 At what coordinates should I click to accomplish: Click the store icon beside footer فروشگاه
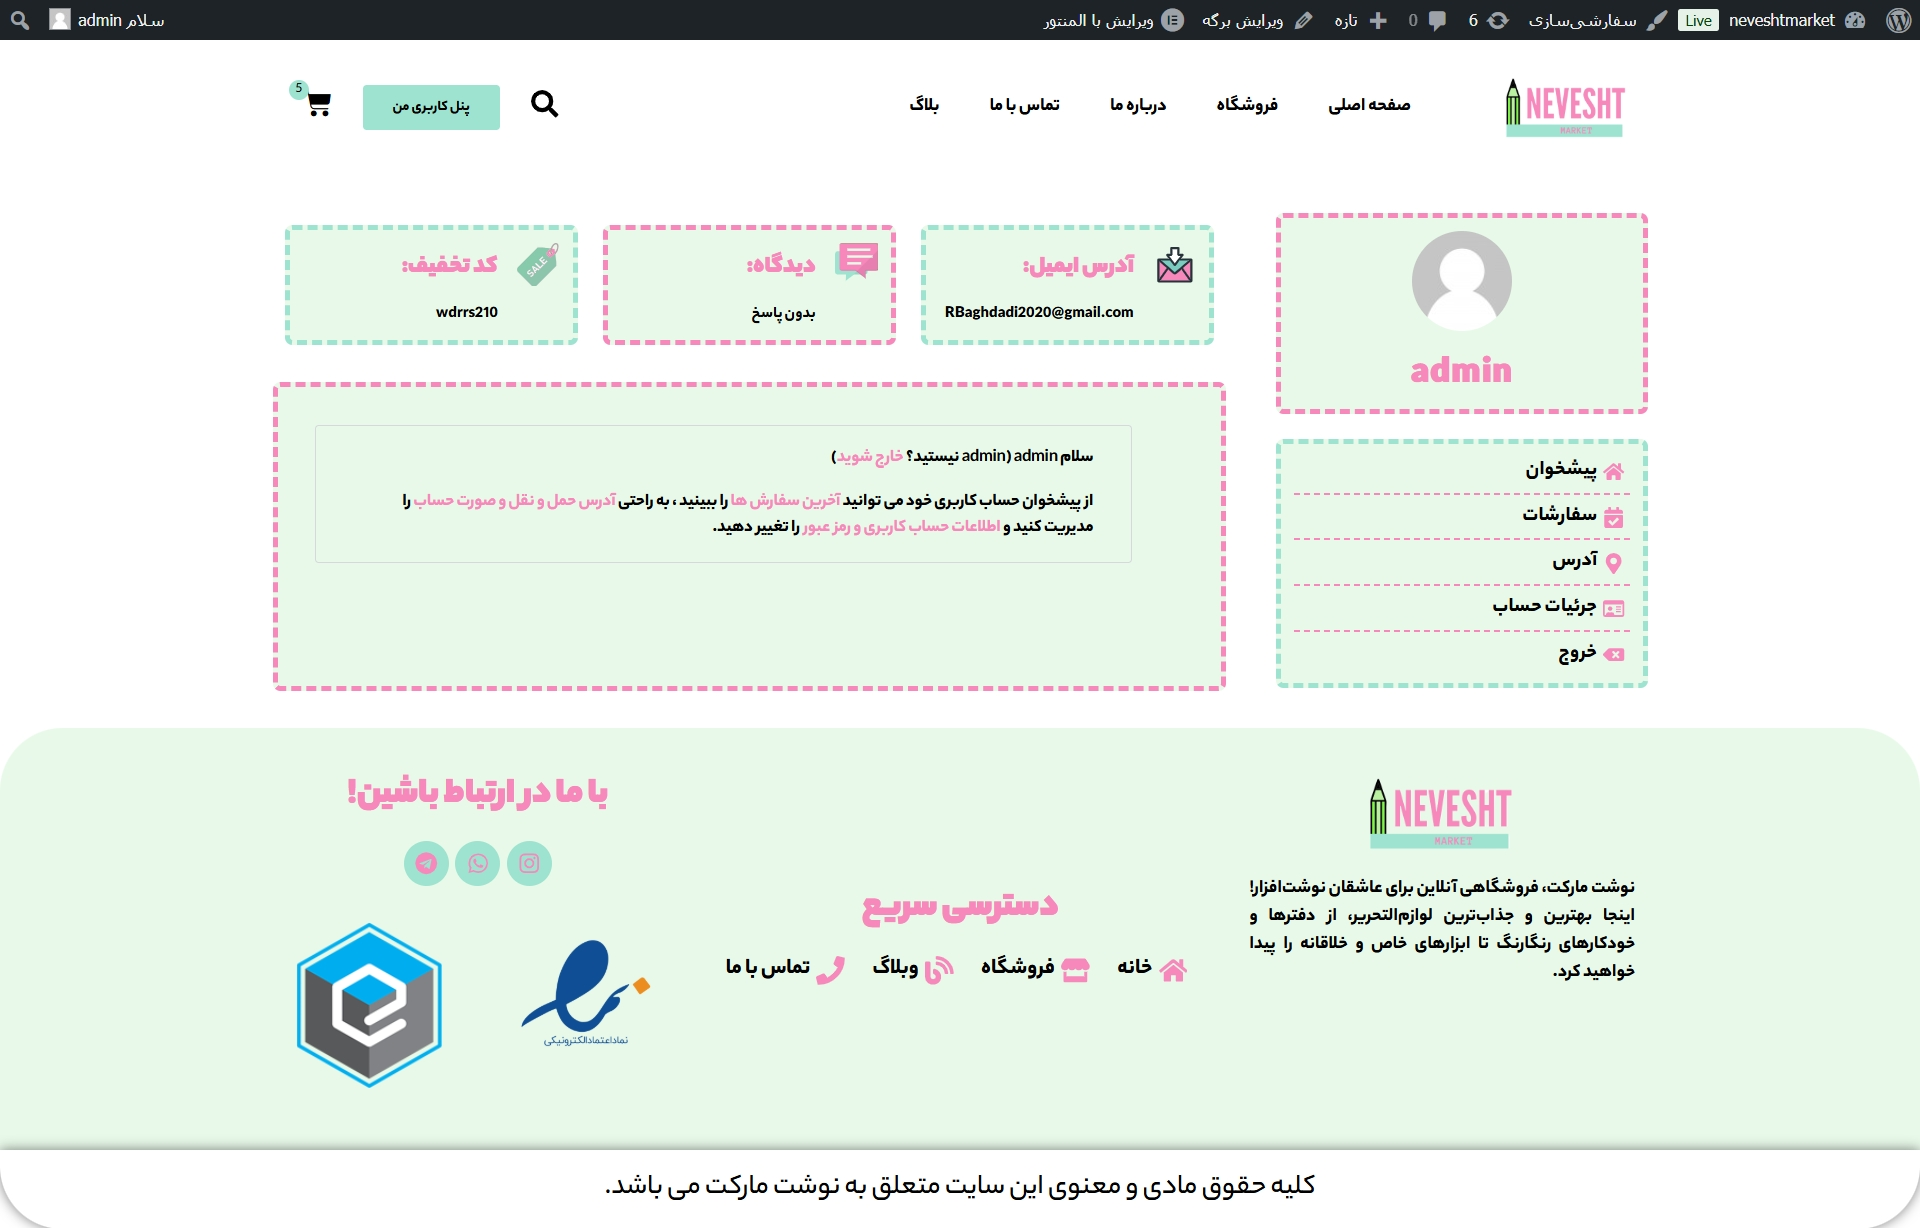[1075, 970]
